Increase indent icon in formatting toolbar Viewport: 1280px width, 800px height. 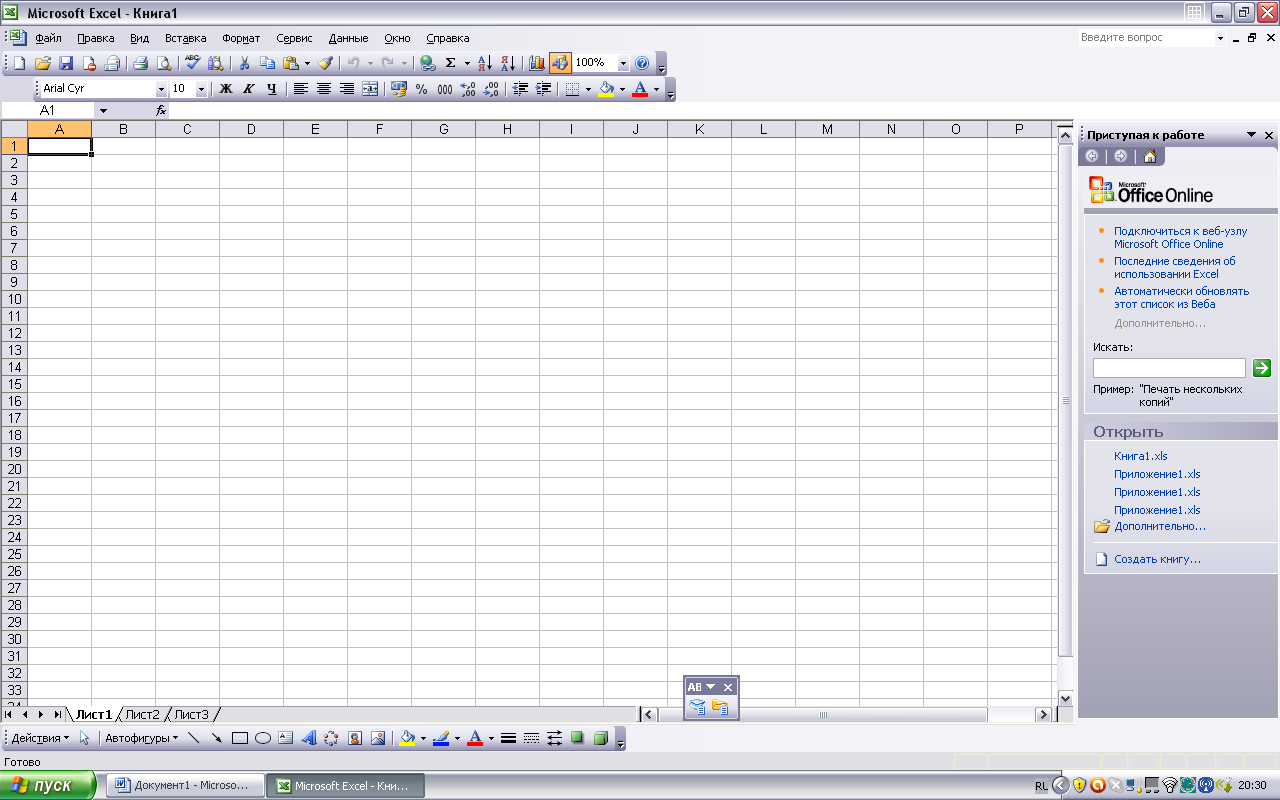click(544, 89)
